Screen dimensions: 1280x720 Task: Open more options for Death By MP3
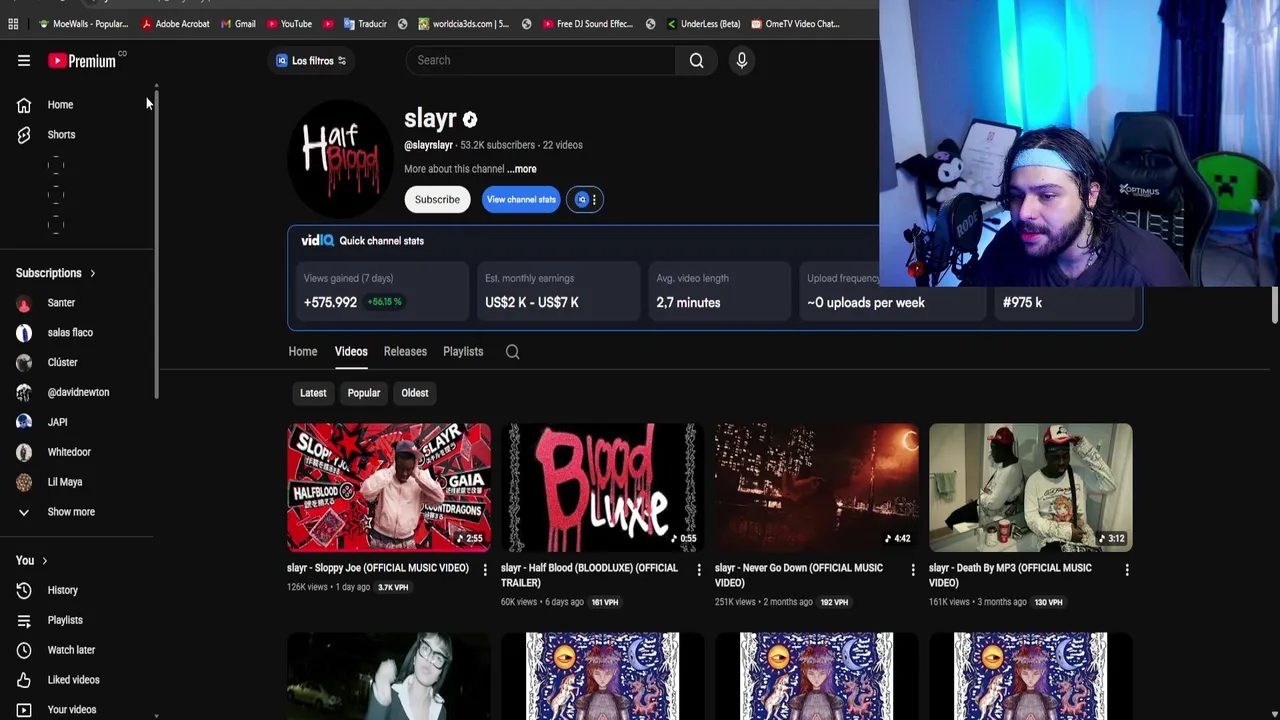click(x=1127, y=570)
